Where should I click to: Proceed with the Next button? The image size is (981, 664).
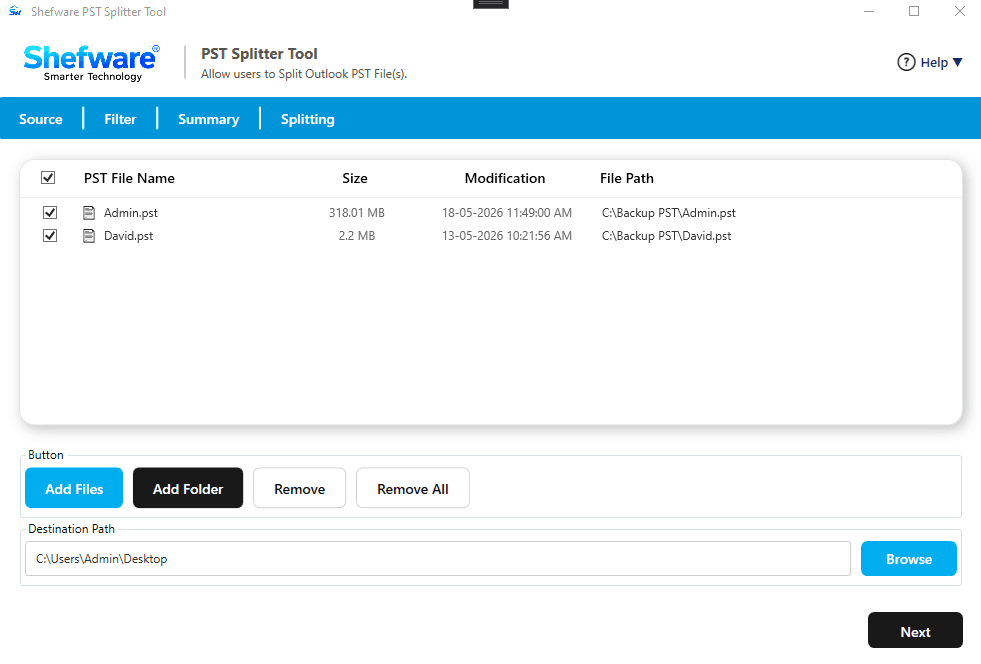click(x=915, y=631)
